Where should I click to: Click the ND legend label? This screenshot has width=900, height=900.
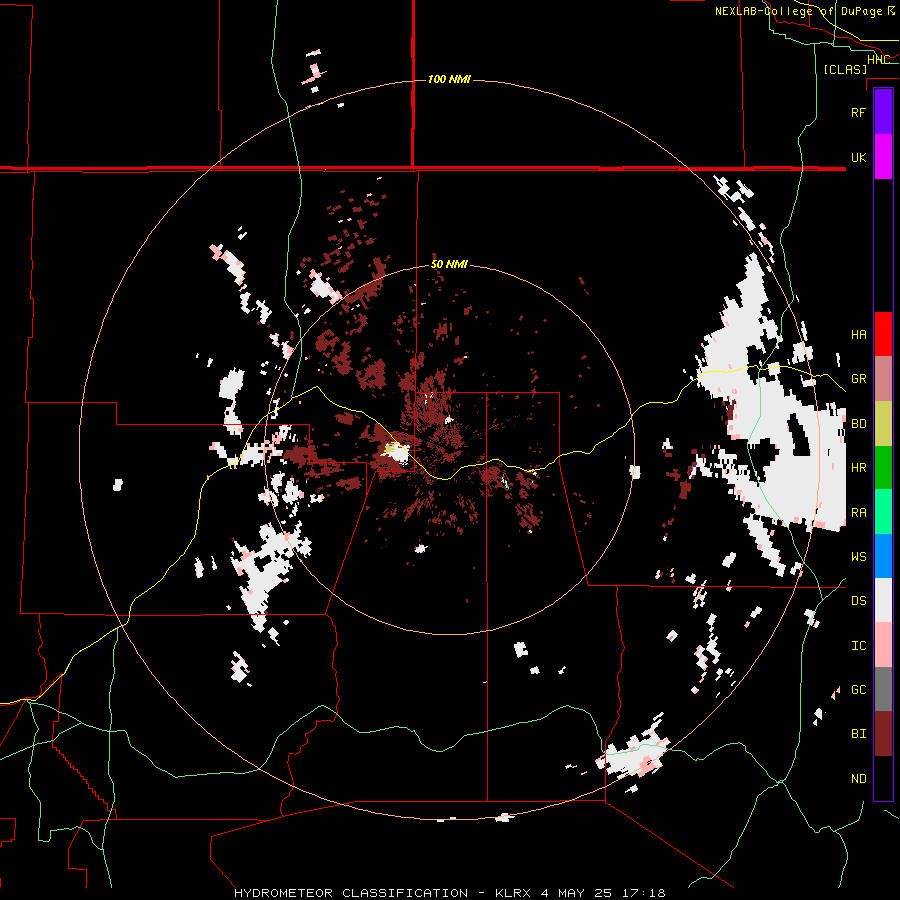point(858,778)
